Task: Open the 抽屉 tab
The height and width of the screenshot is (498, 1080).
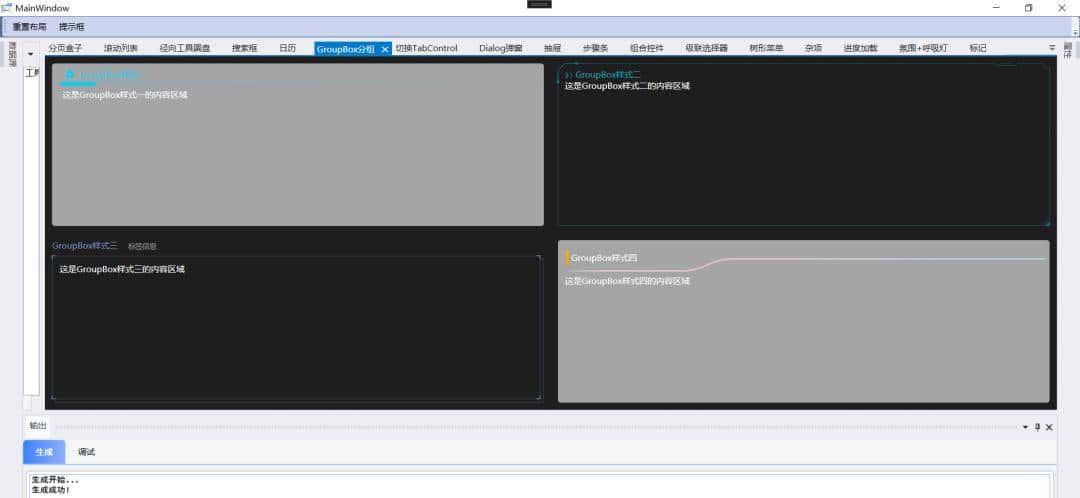Action: (552, 48)
